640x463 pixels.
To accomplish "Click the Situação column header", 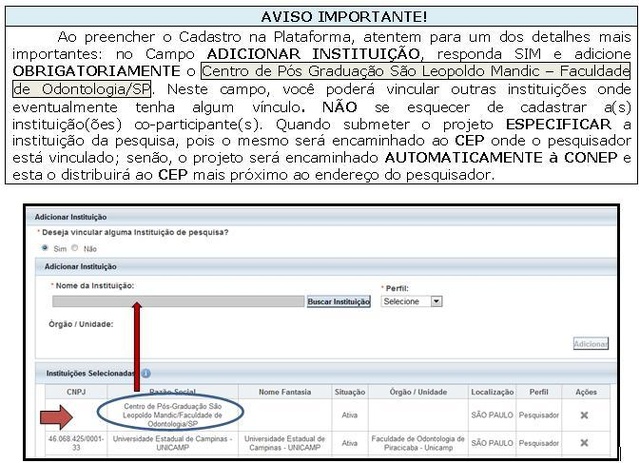I will [349, 392].
